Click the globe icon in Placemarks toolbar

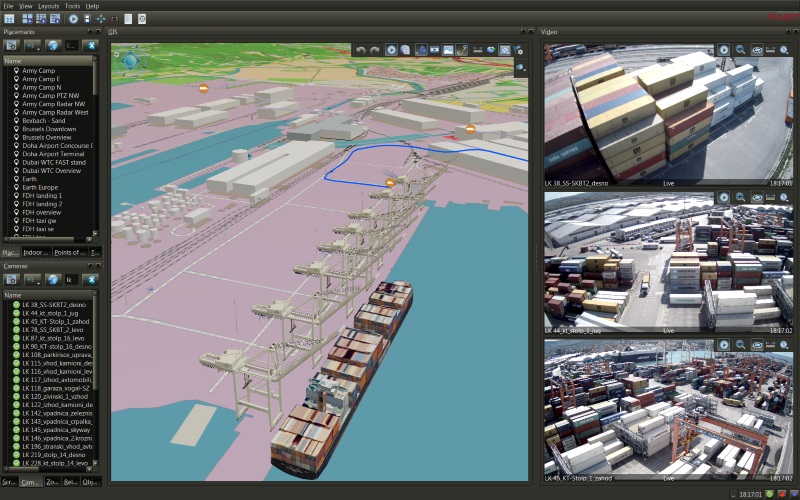[53, 45]
